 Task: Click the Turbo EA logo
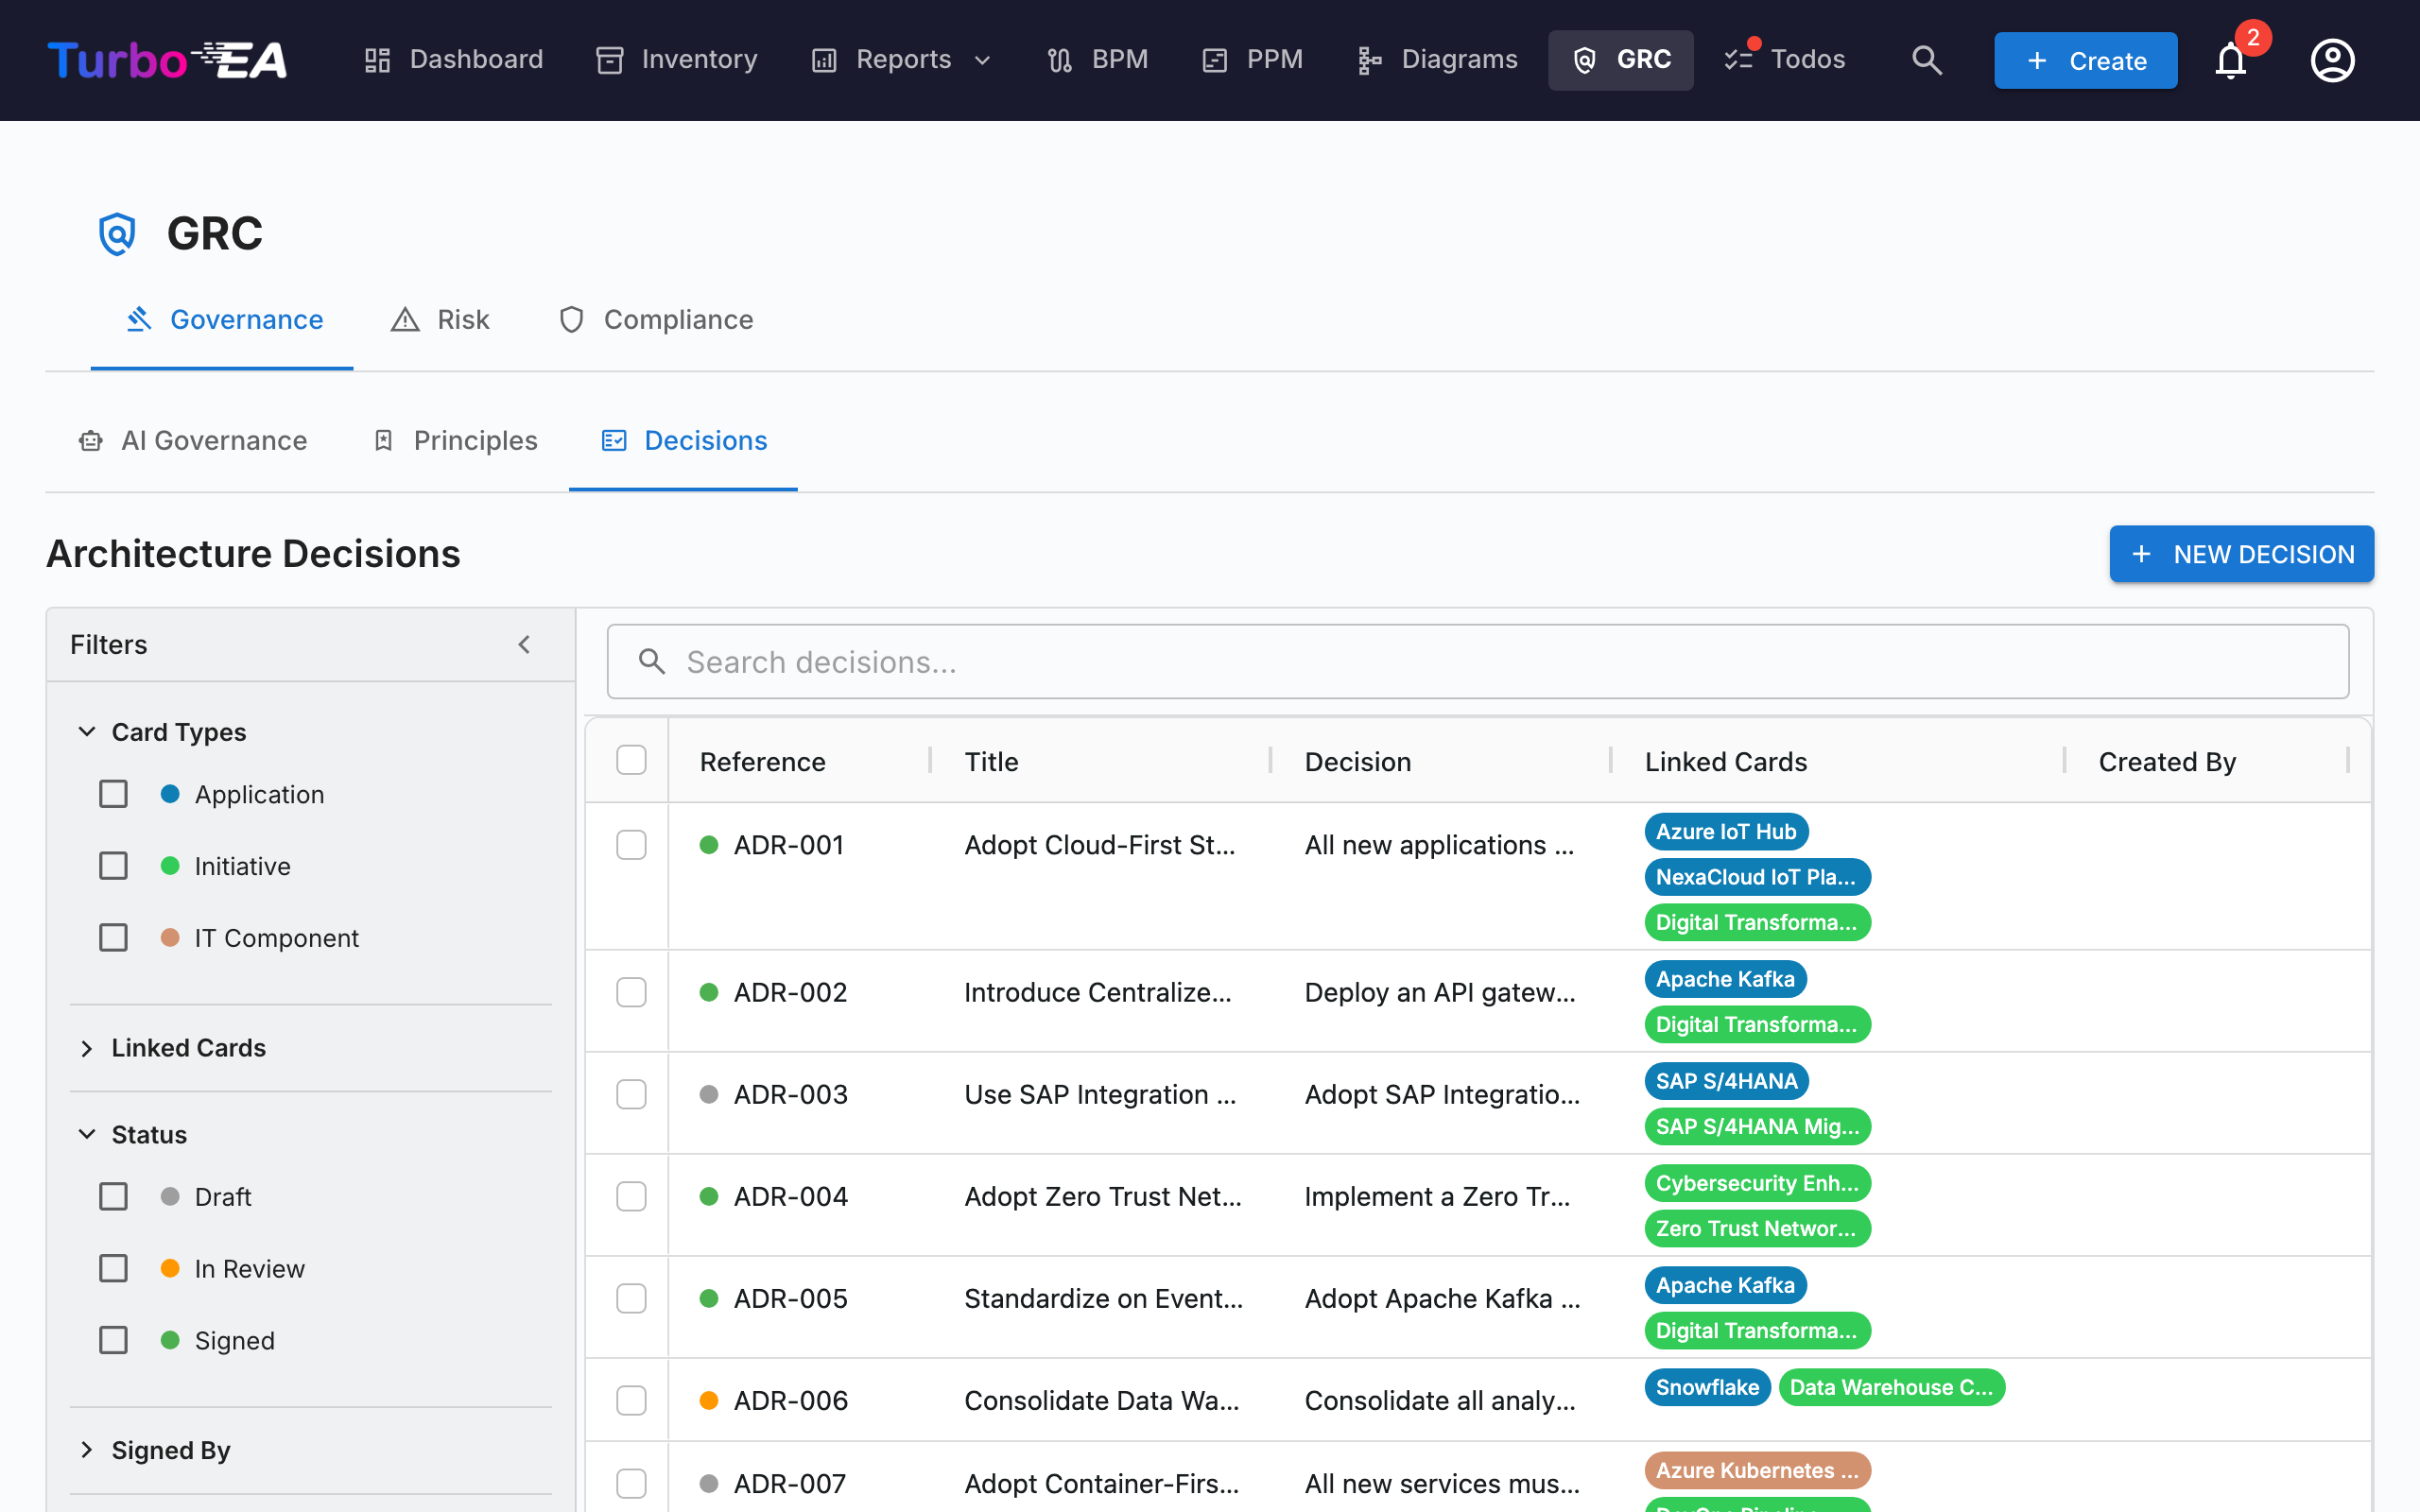point(167,60)
